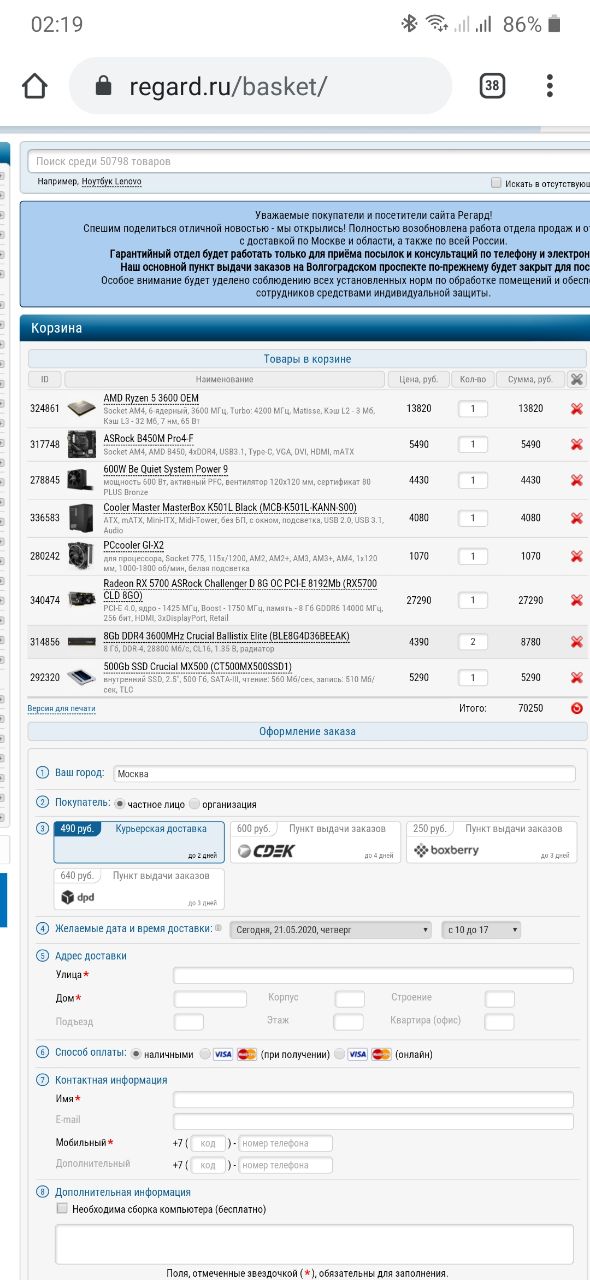Click the Этаж floor input field
The height and width of the screenshot is (1280, 590).
(348, 1022)
